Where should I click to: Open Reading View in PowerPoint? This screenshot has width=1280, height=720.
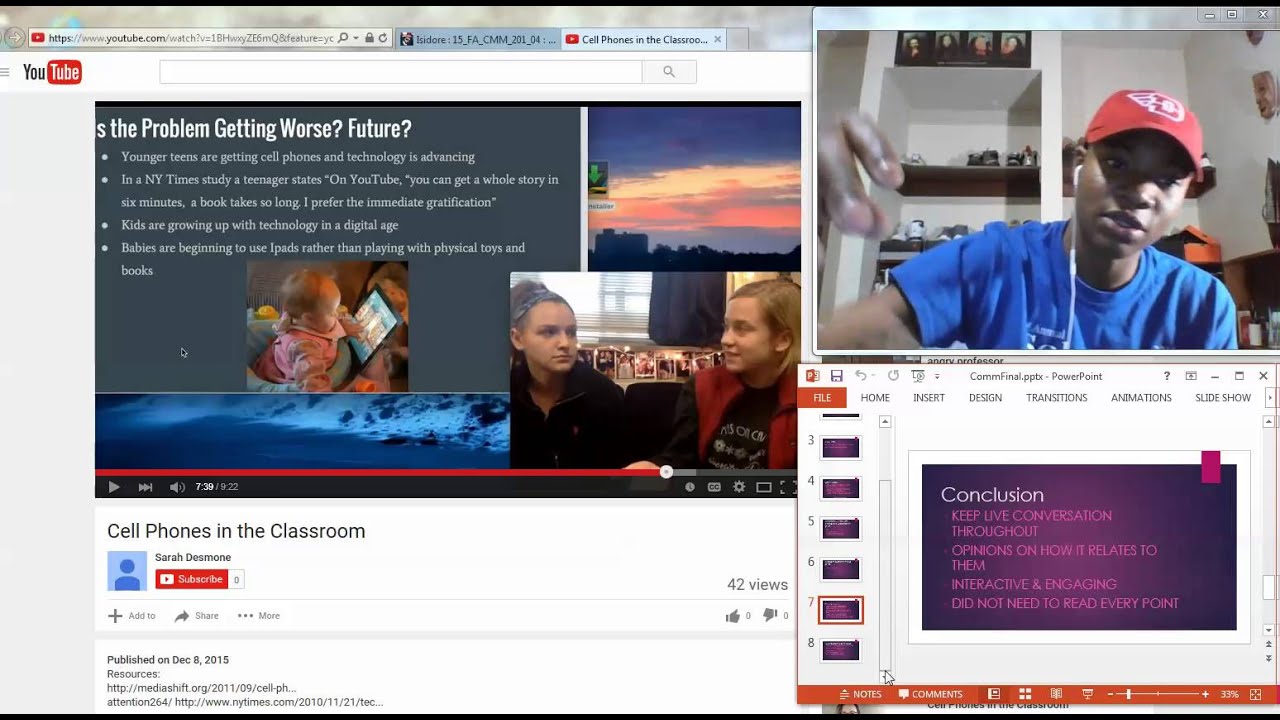coord(1056,694)
